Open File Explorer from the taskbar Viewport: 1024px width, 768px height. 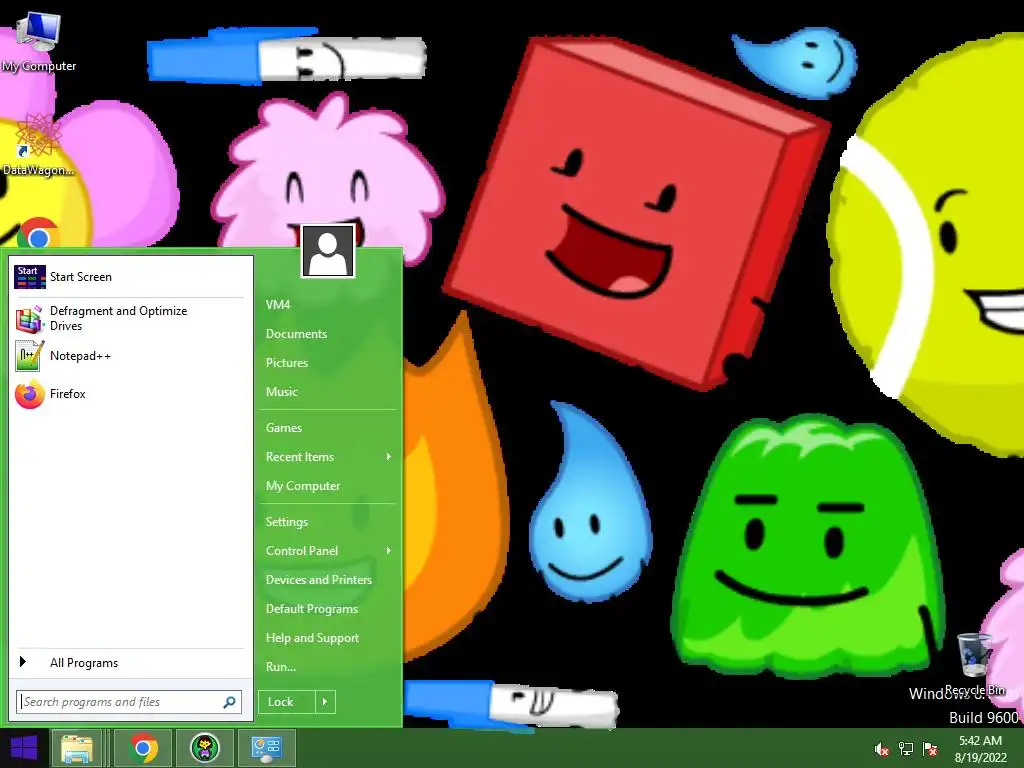[76, 748]
